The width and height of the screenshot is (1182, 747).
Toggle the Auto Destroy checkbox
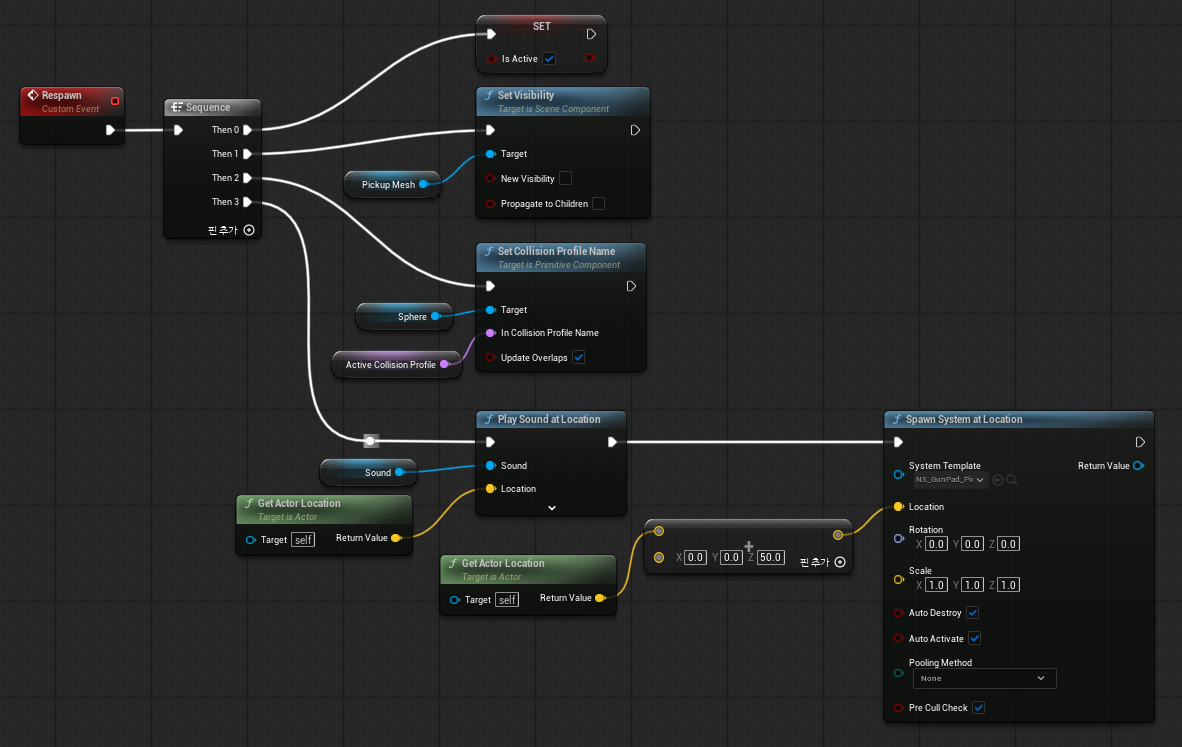973,613
